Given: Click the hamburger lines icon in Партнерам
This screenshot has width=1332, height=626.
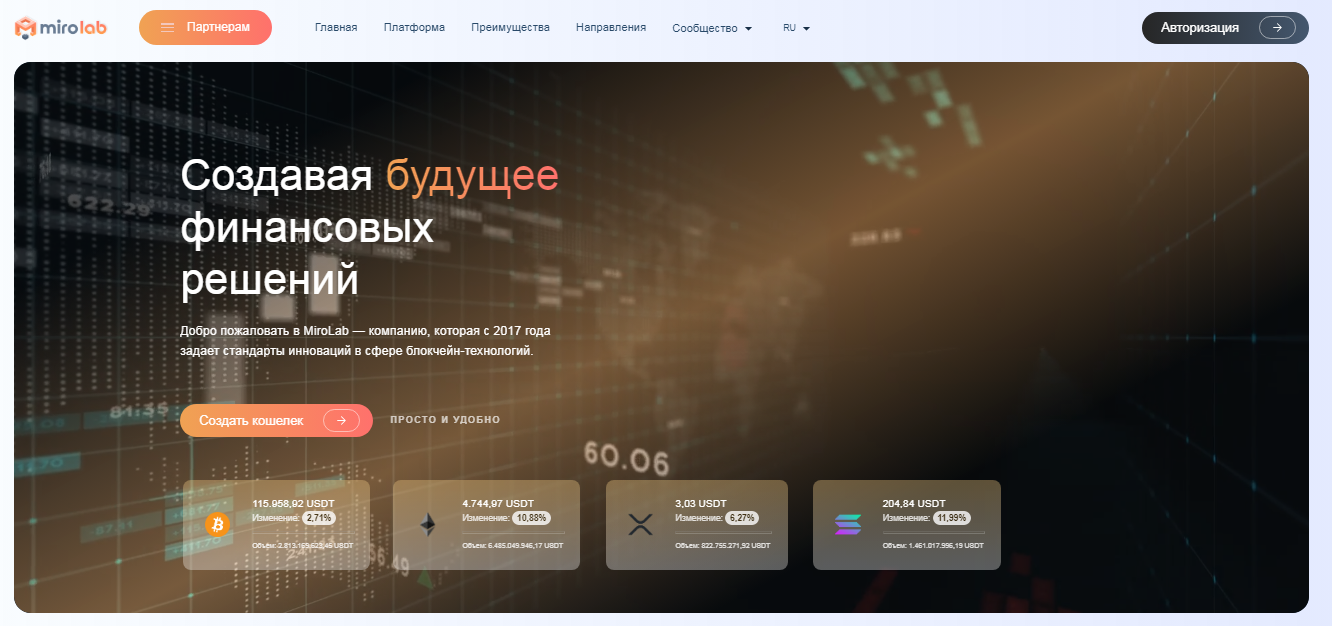Looking at the screenshot, I should [x=168, y=28].
